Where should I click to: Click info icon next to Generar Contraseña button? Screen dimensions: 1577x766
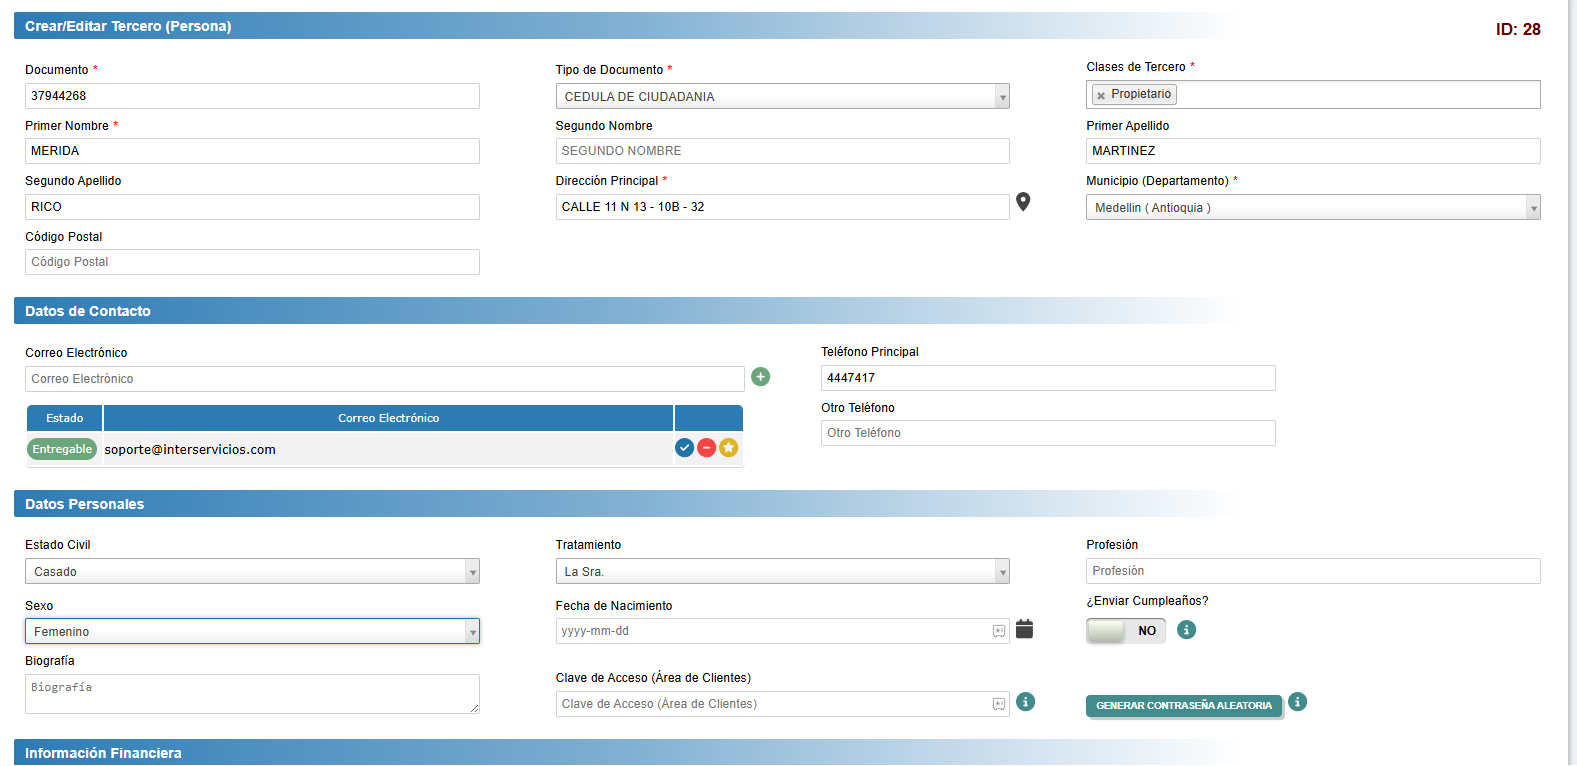click(x=1297, y=702)
